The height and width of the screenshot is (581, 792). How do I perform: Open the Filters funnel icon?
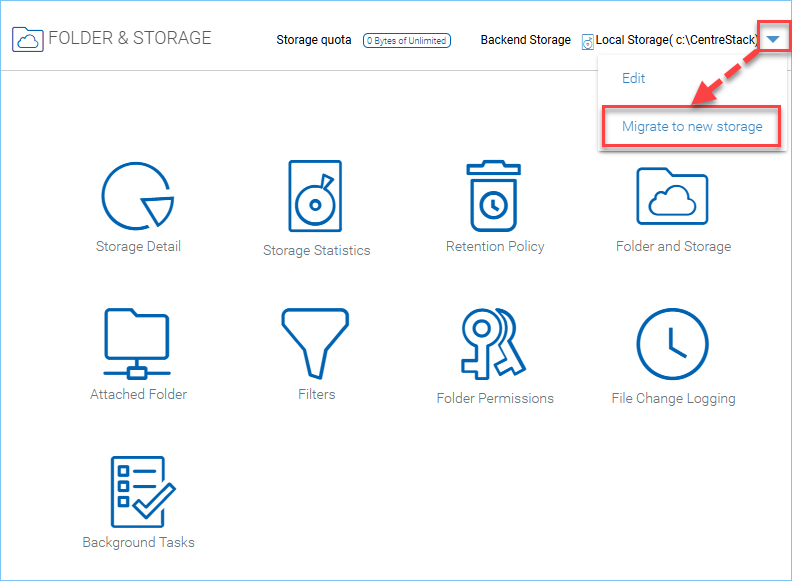pyautogui.click(x=315, y=344)
